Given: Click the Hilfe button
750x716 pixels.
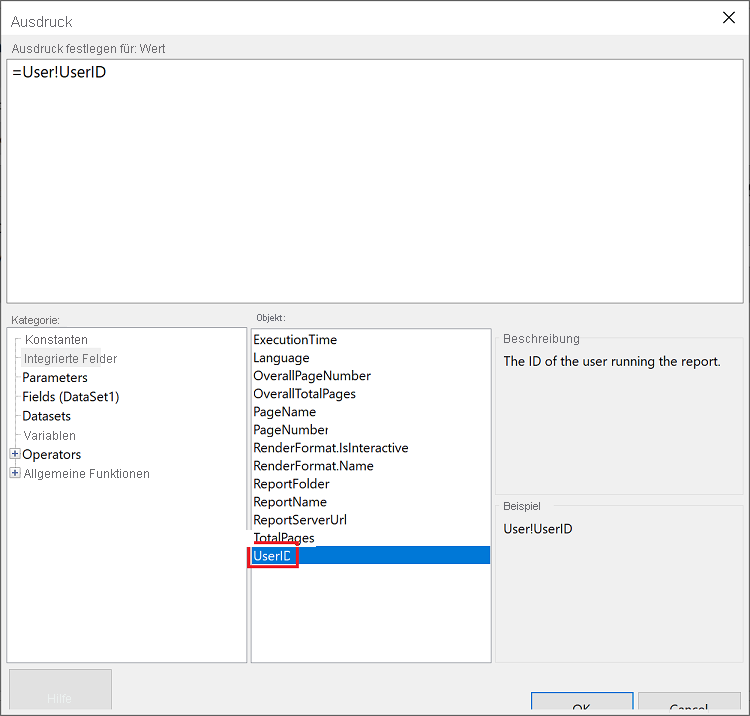Looking at the screenshot, I should (x=60, y=689).
